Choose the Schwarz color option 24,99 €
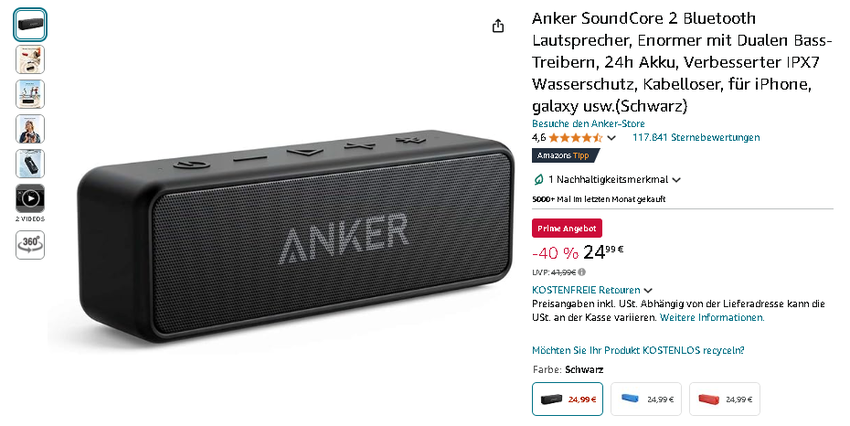 567,399
